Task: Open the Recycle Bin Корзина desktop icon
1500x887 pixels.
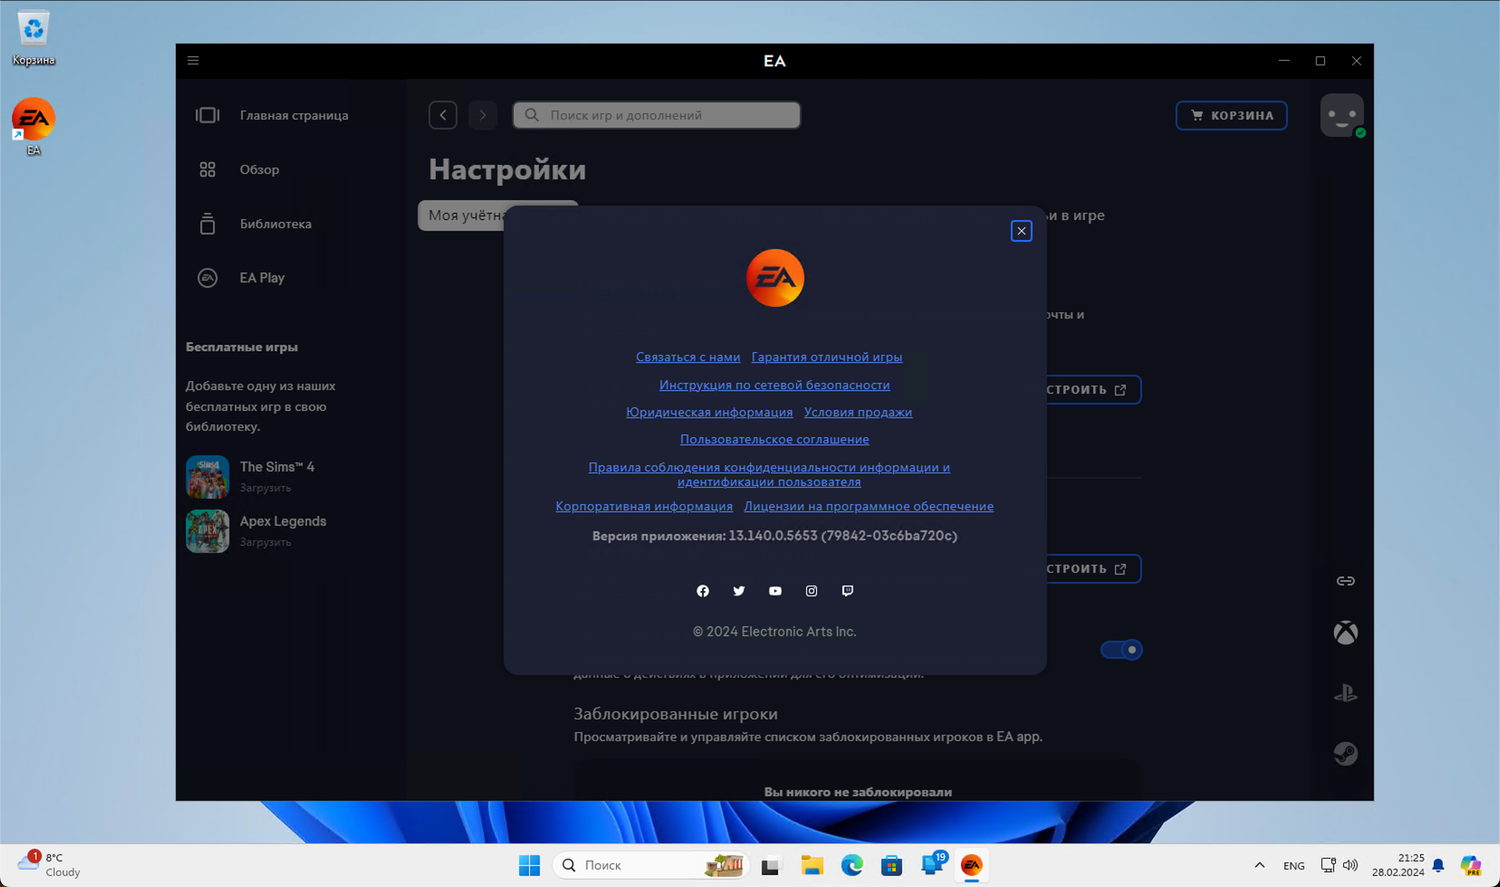Action: point(33,37)
